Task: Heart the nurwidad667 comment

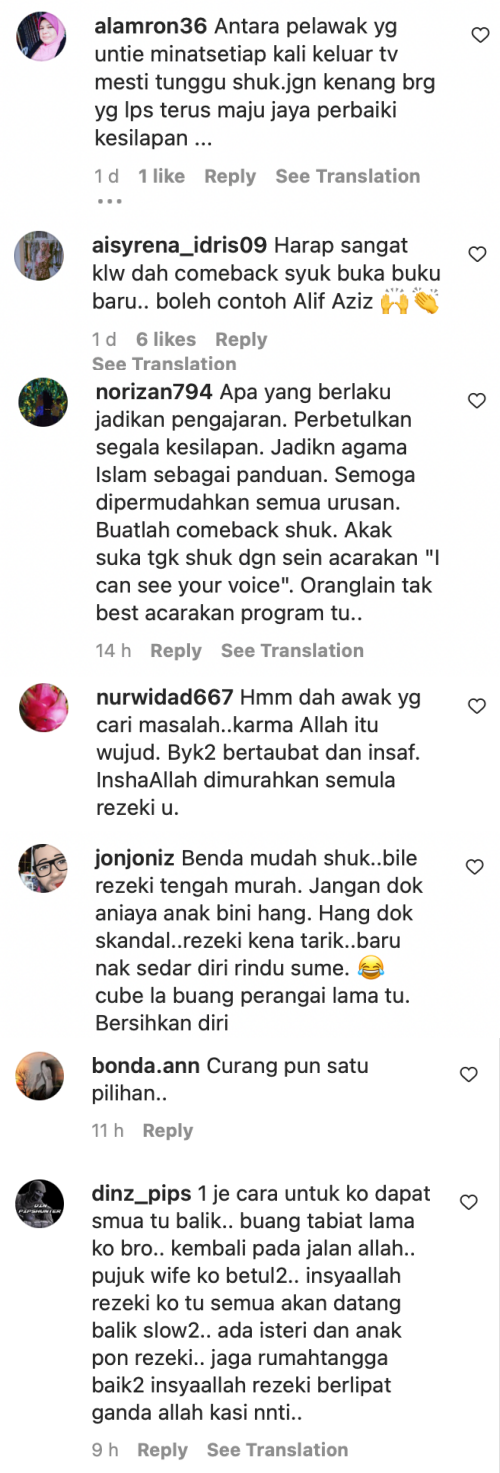Action: pos(478,705)
